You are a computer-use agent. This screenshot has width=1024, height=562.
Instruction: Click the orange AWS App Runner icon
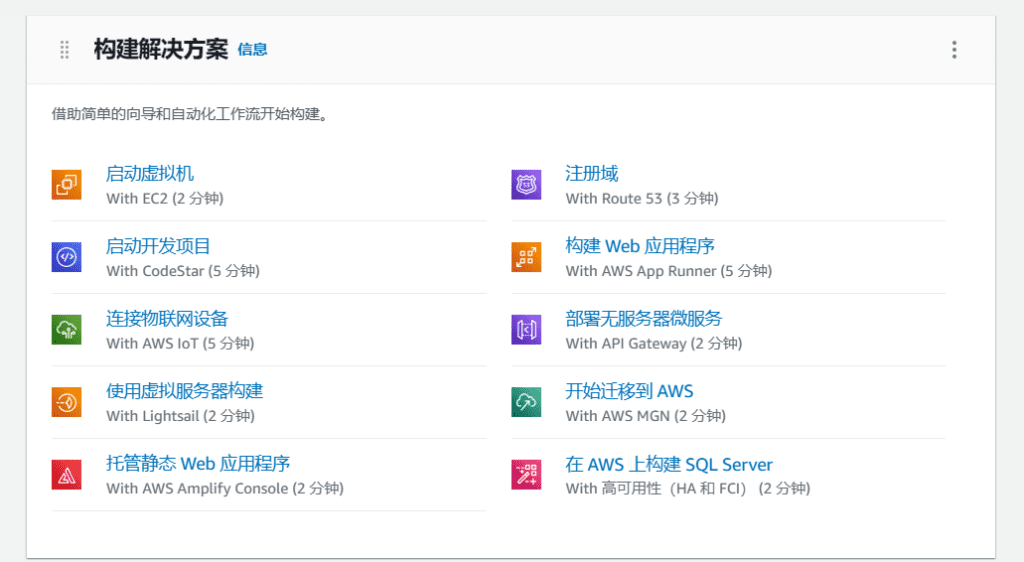point(526,257)
